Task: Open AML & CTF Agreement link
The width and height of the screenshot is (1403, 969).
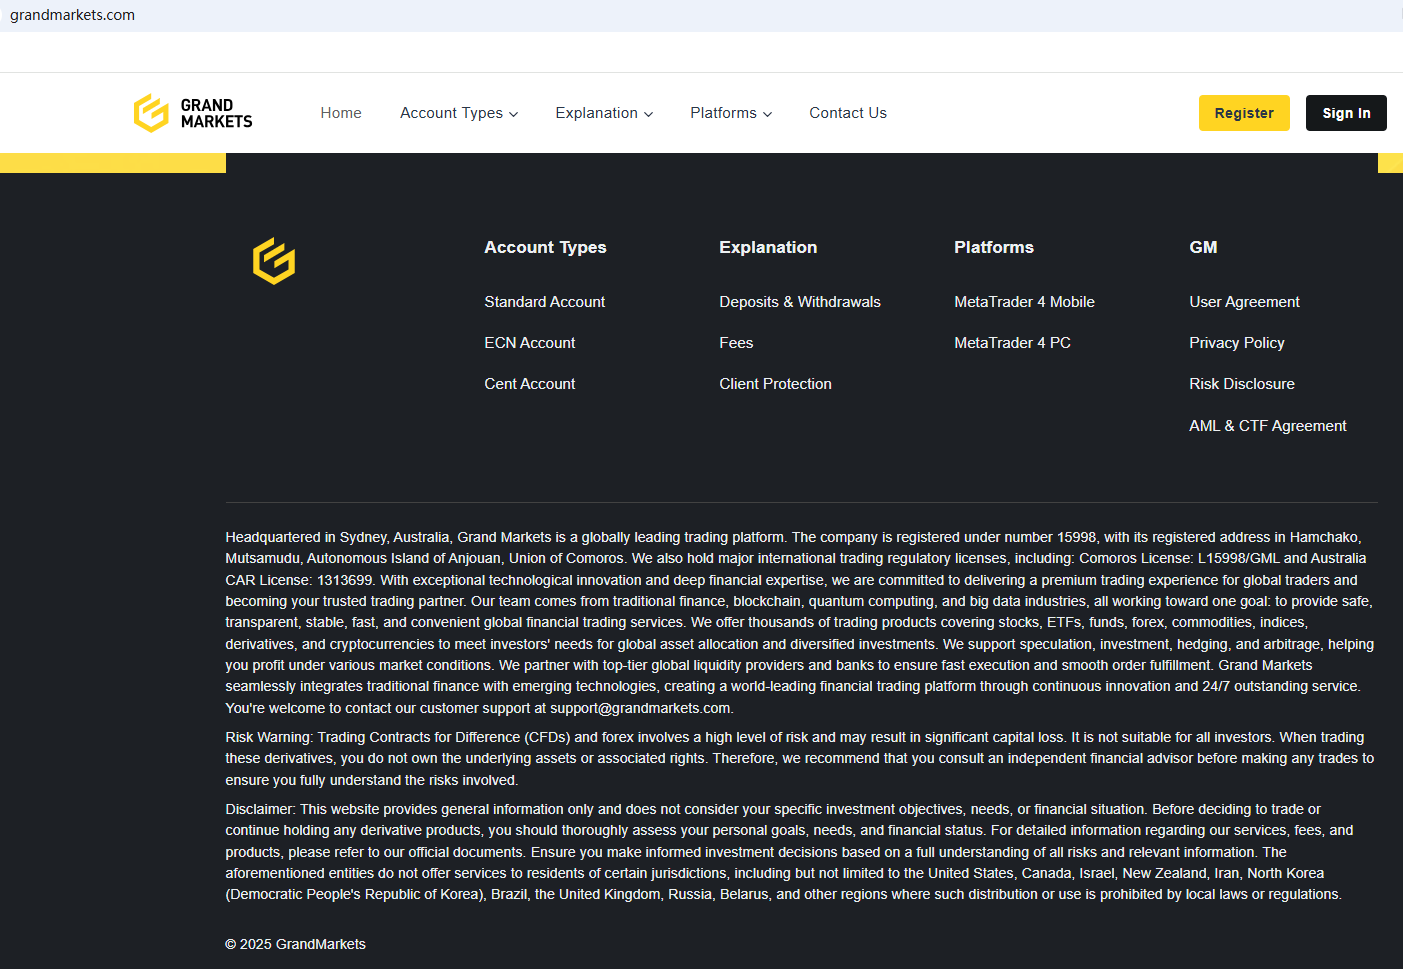Action: coord(1268,426)
